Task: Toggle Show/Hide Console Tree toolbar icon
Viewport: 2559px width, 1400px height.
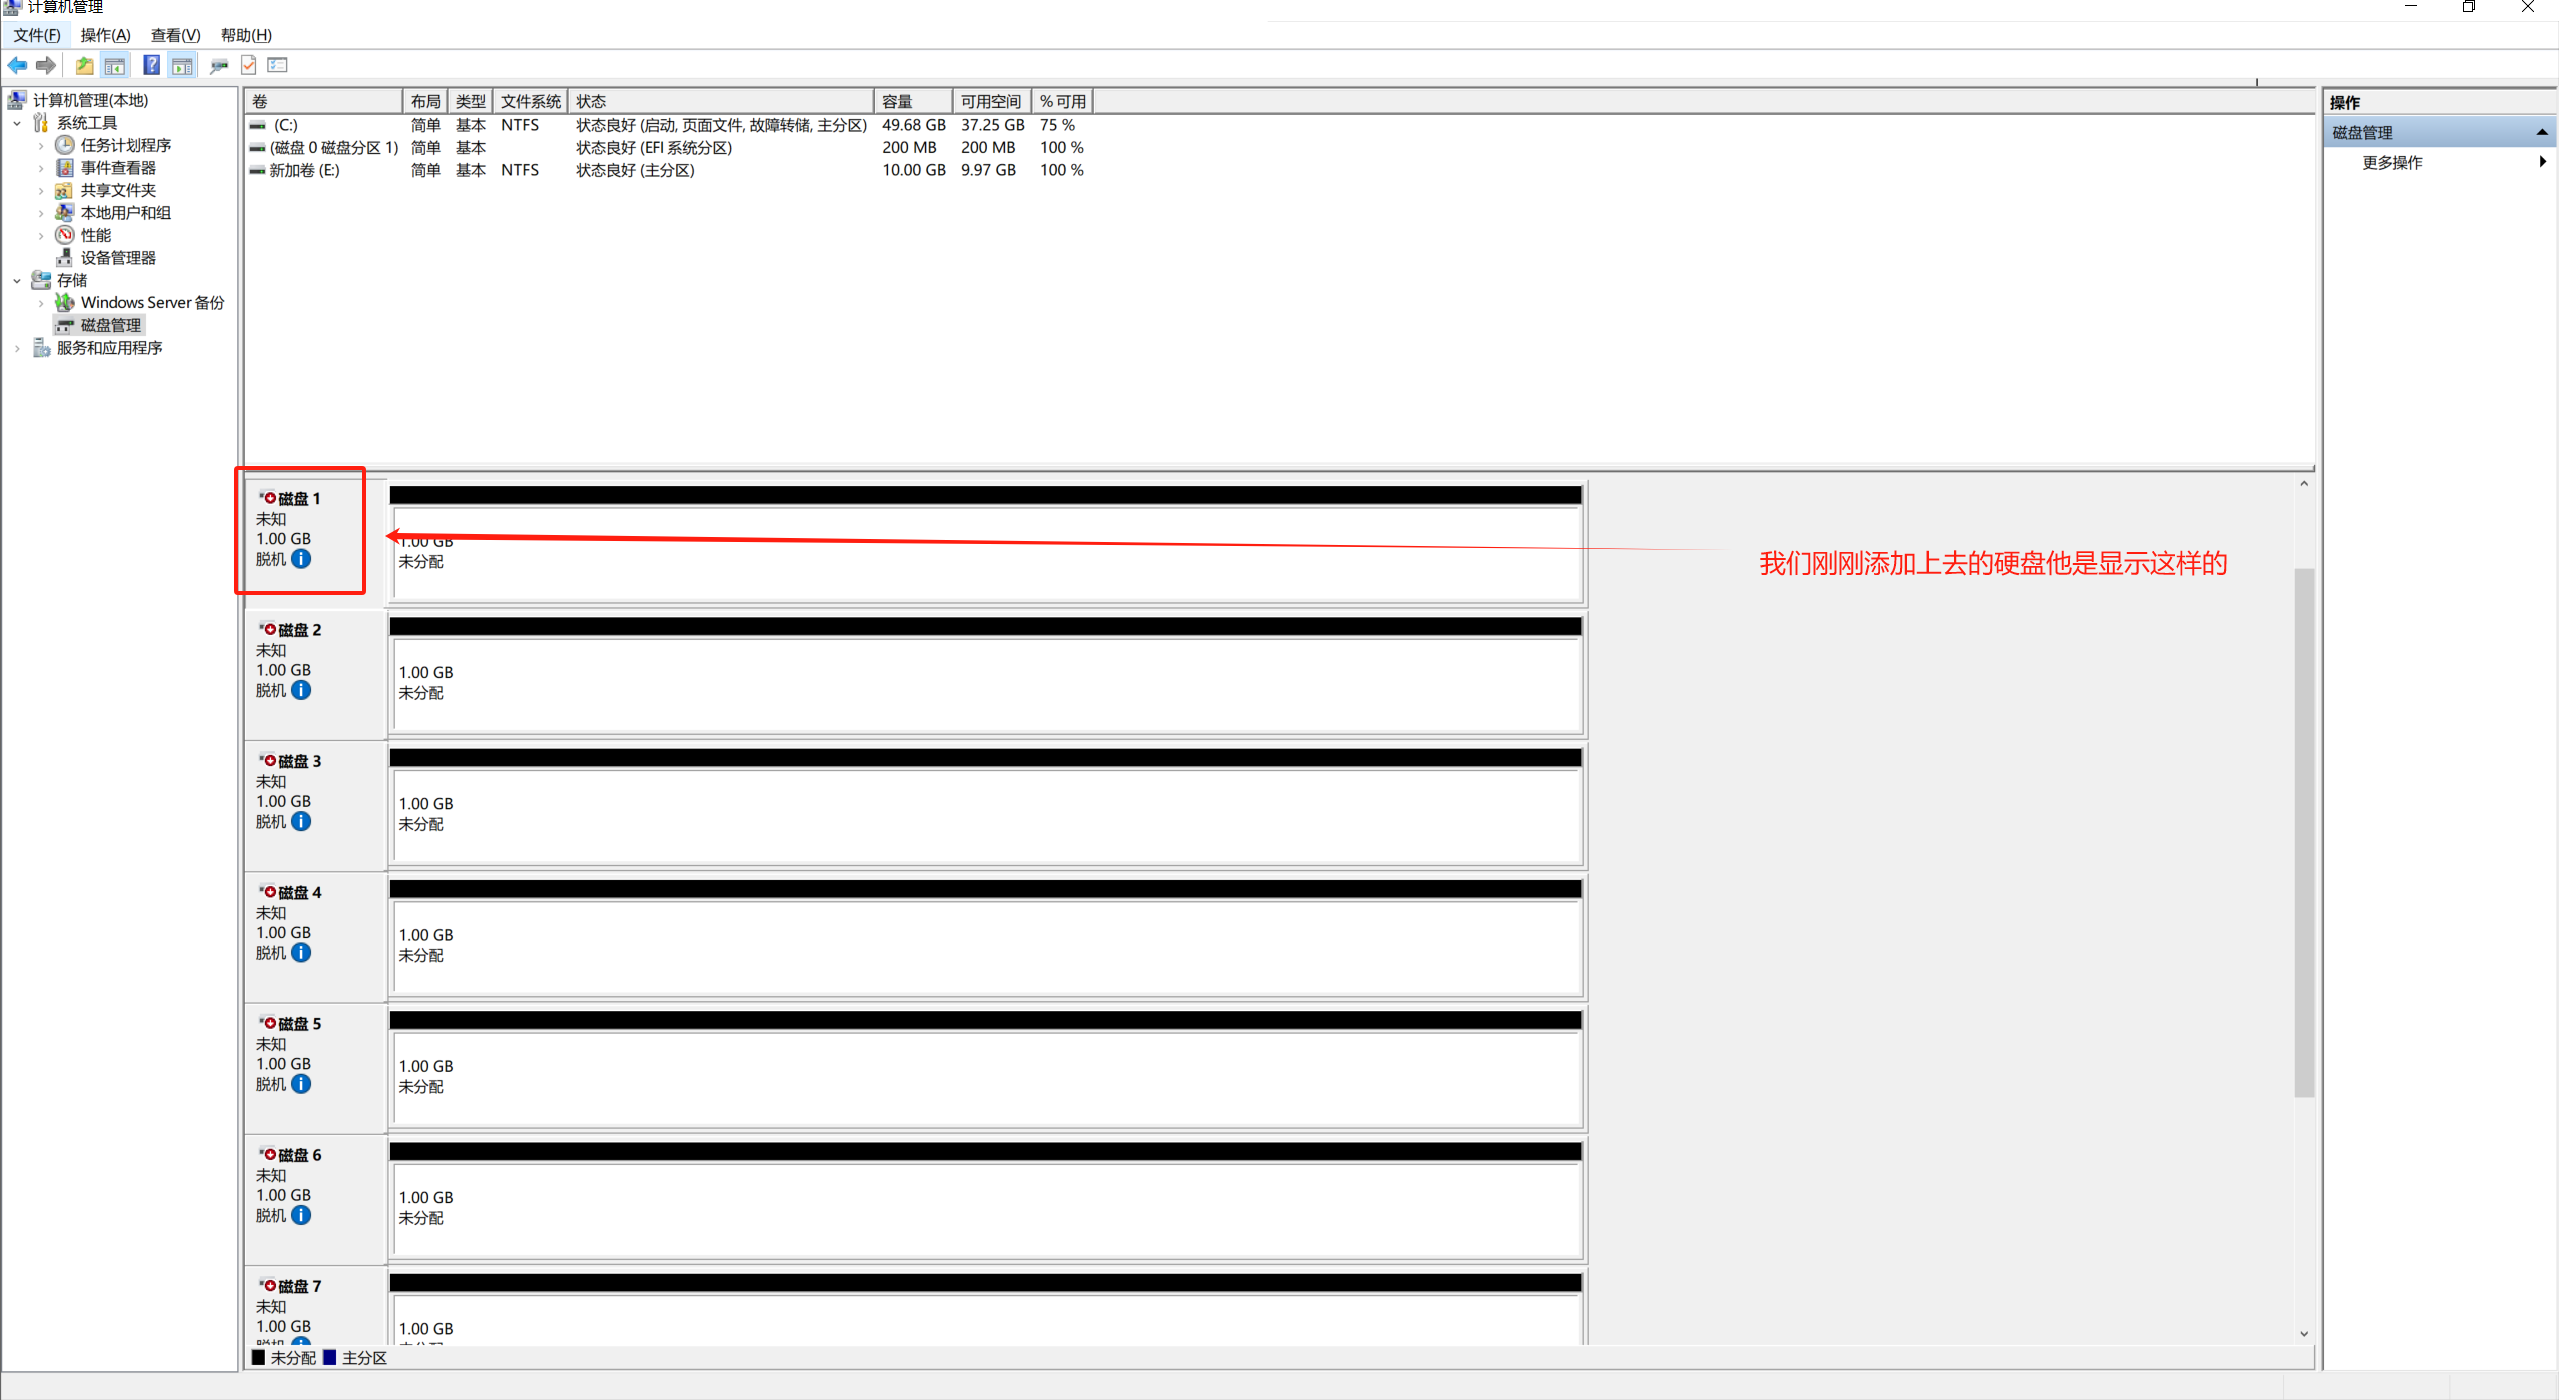Action: [115, 65]
